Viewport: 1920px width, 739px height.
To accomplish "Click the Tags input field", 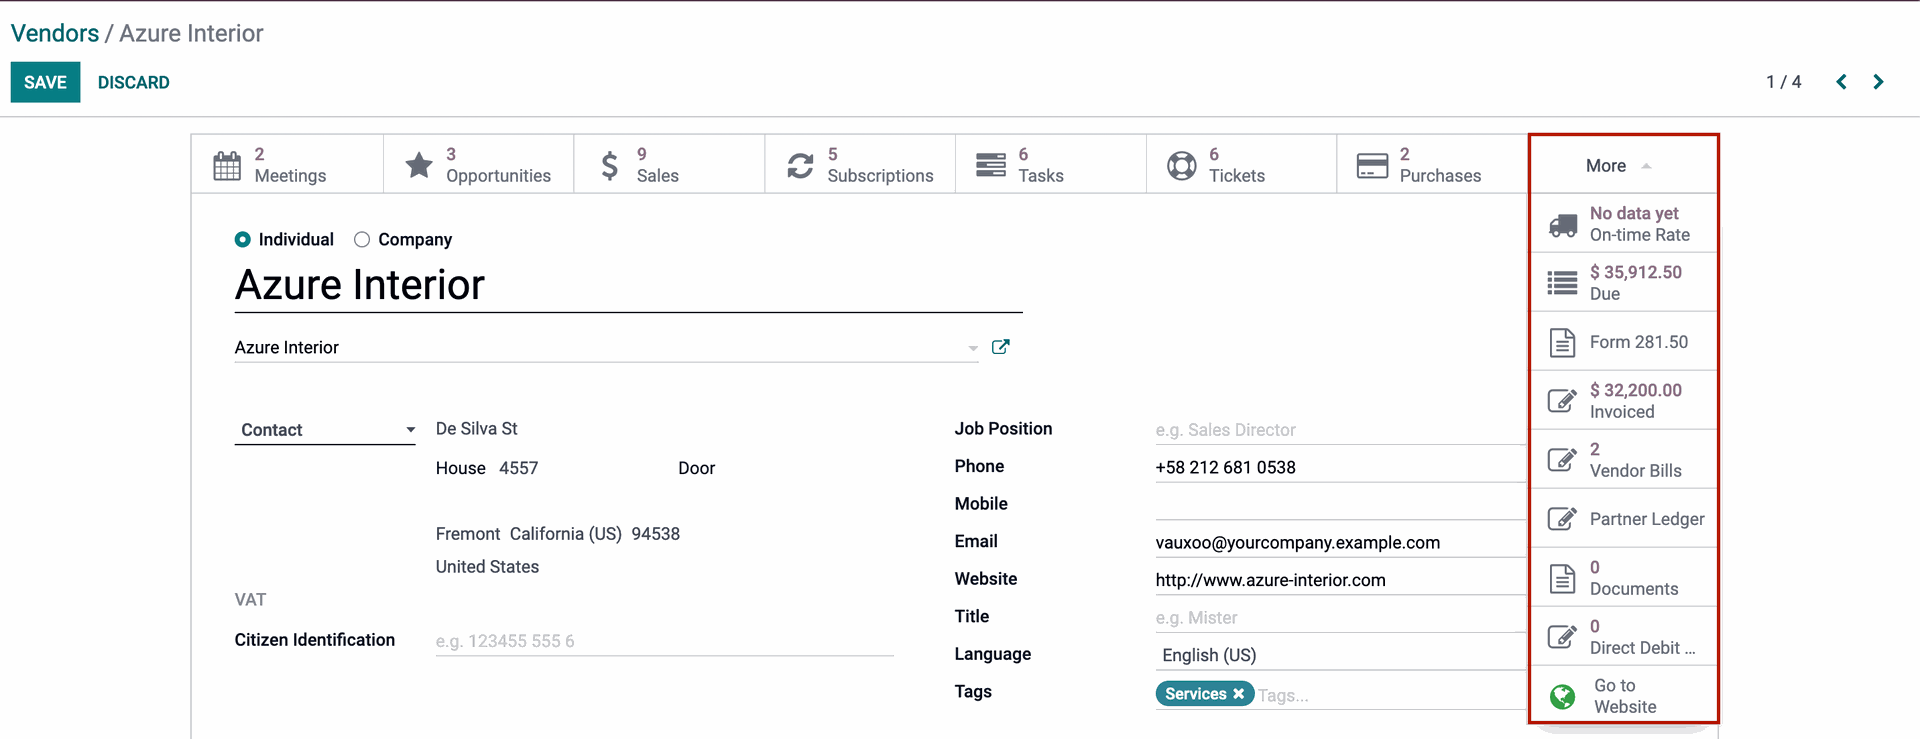I will pos(1390,695).
